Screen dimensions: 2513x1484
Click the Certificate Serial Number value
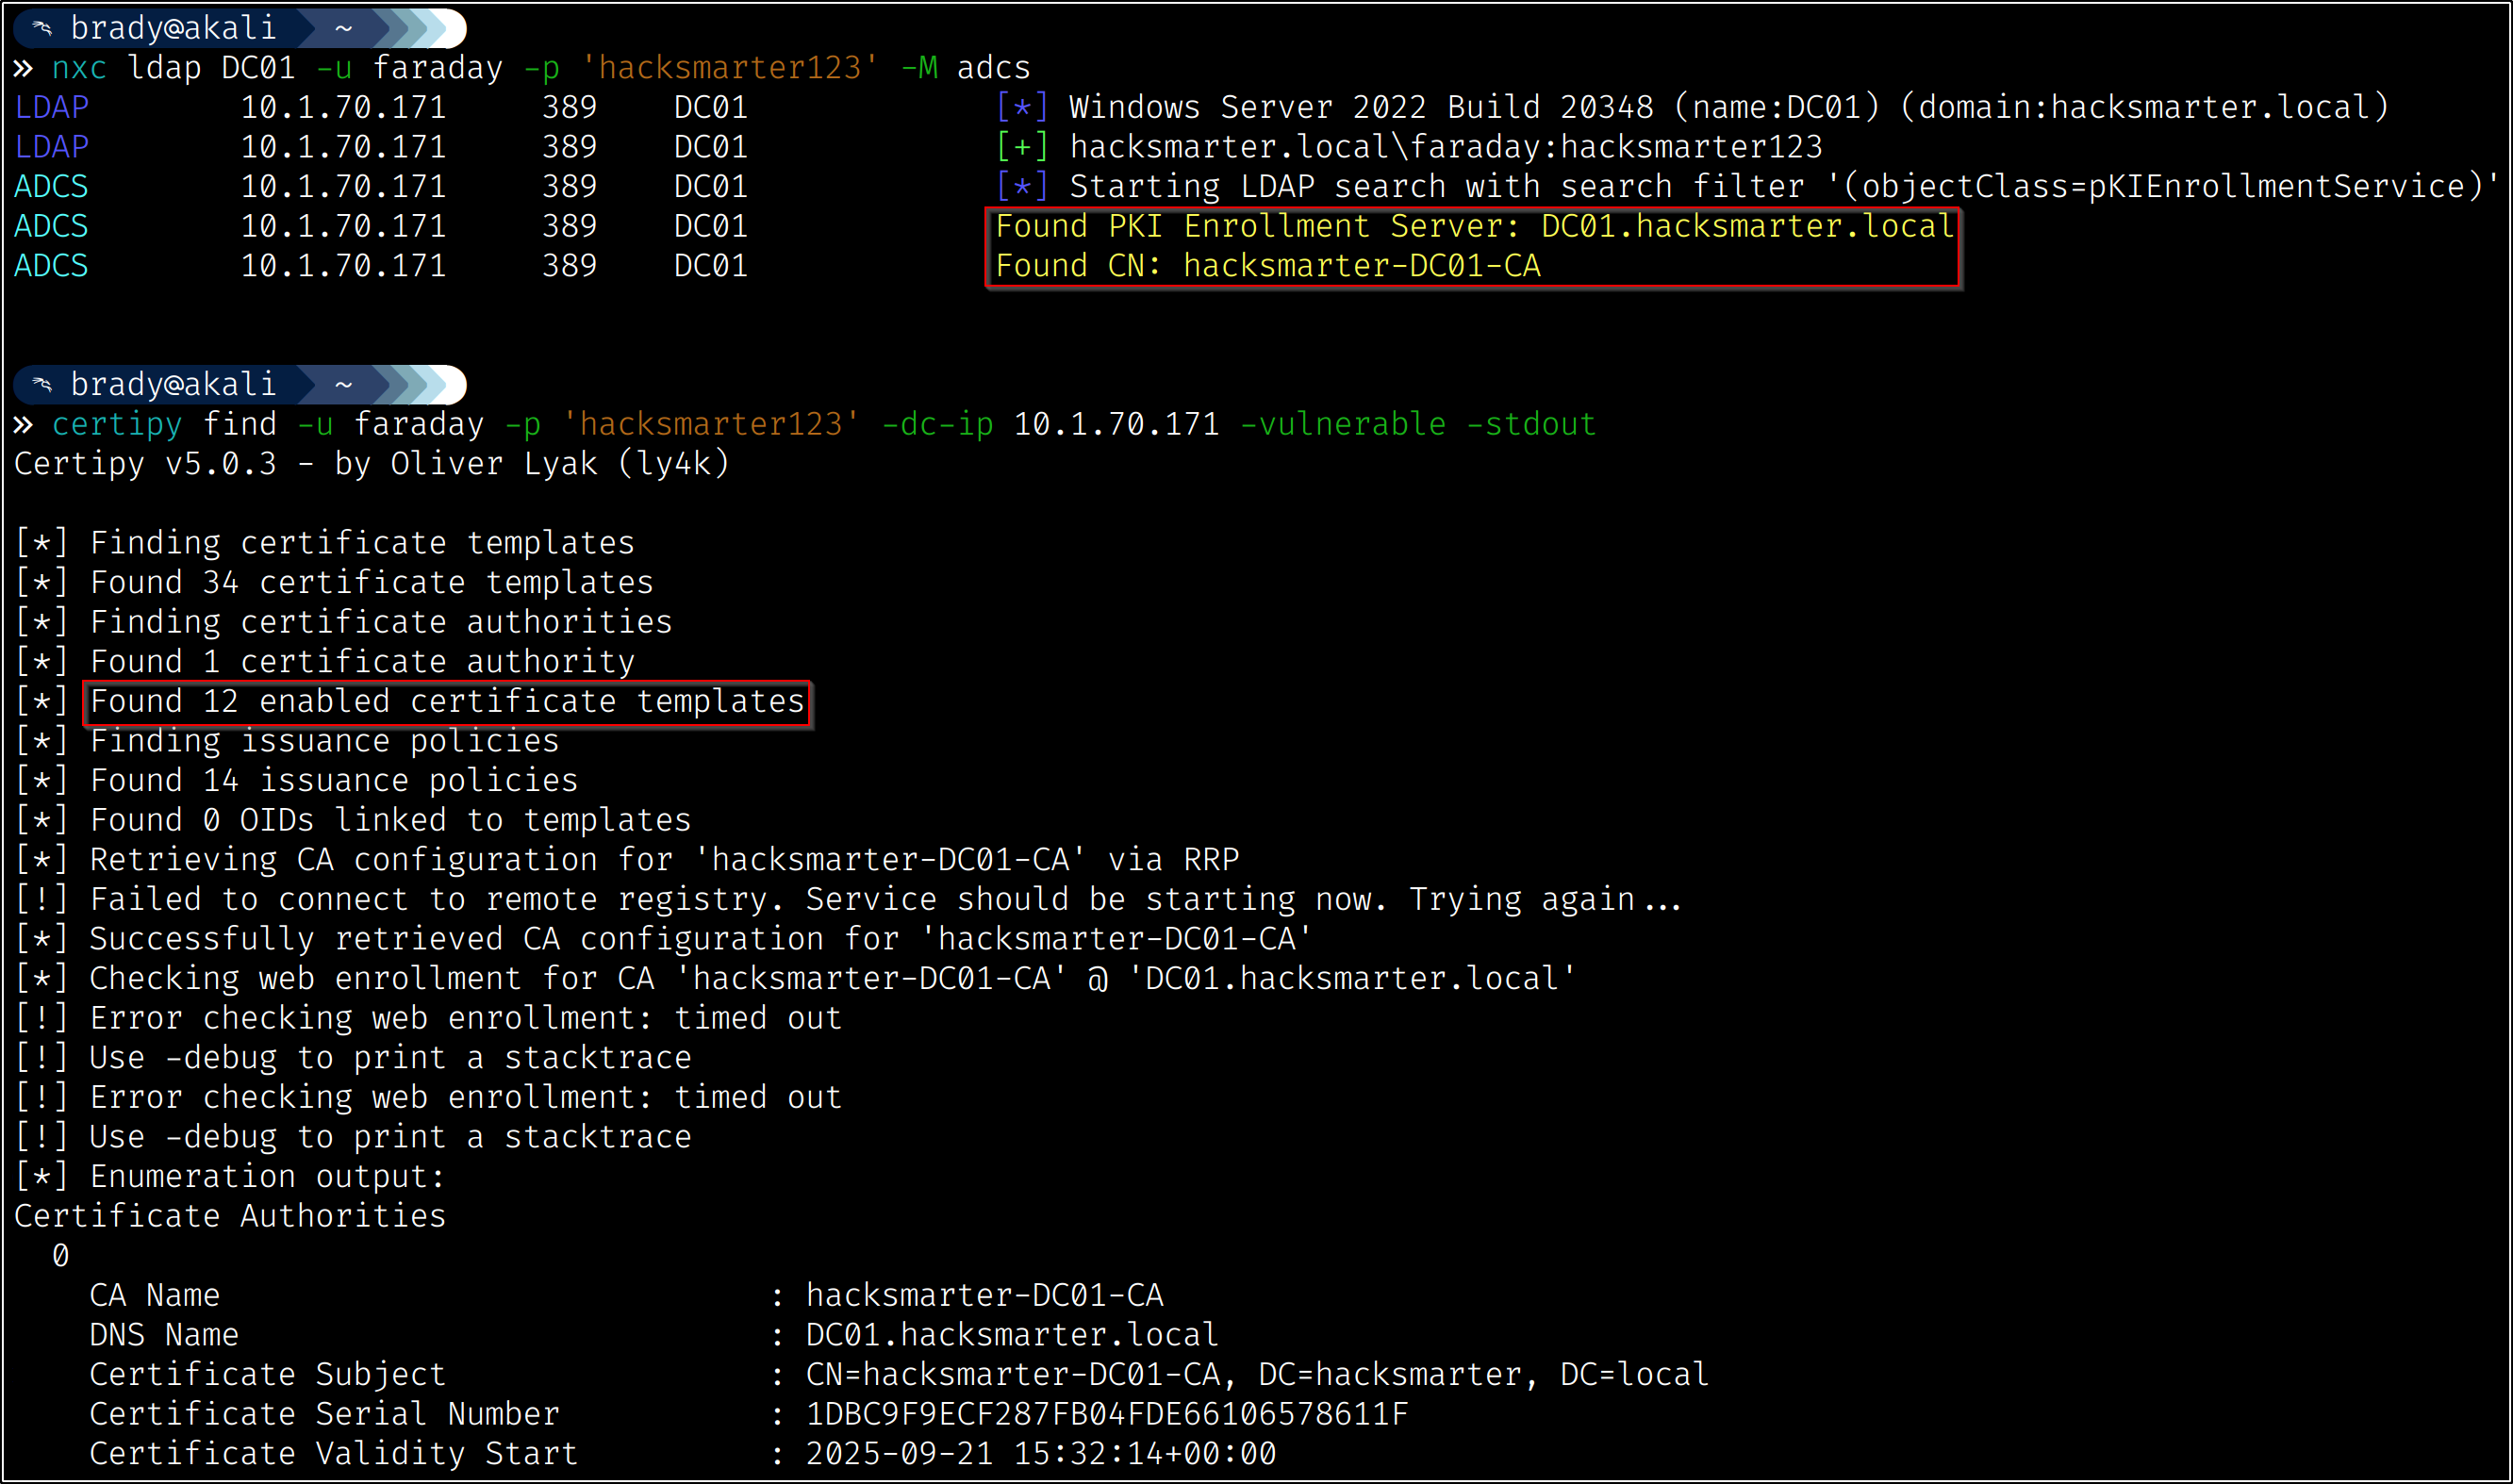tap(1106, 1414)
